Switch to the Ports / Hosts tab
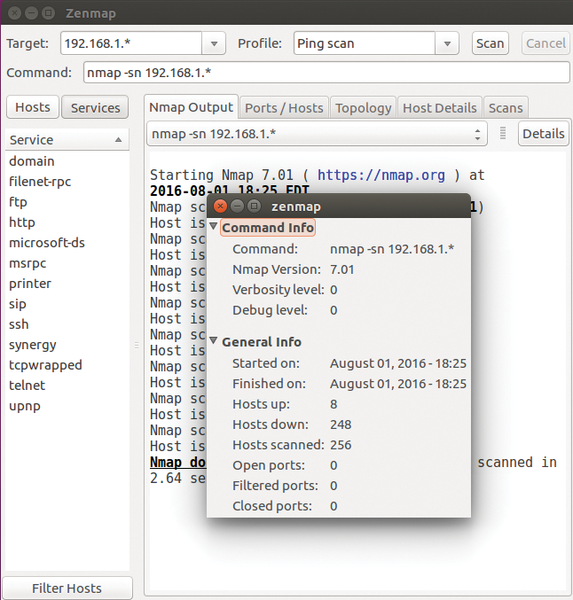 point(284,108)
